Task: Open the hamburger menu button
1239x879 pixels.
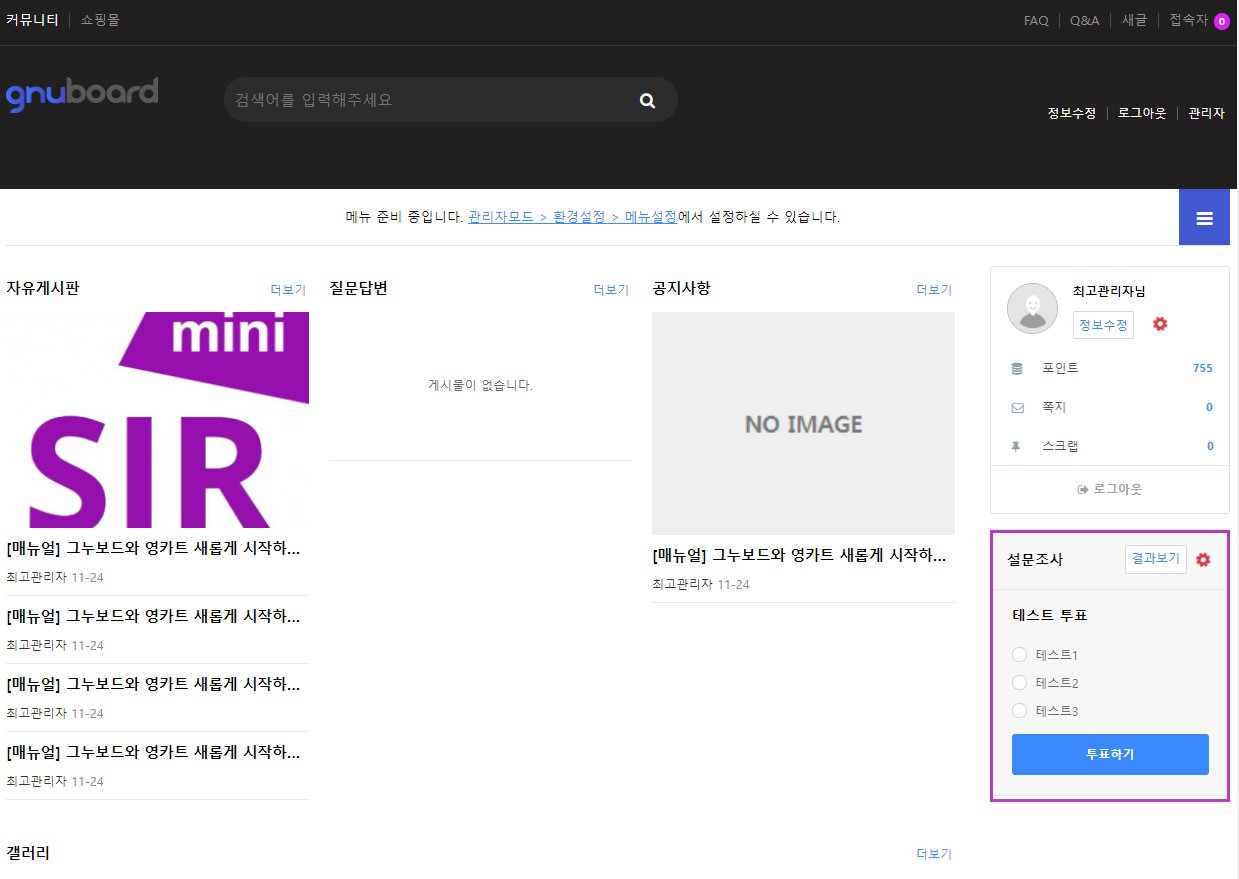Action: (x=1204, y=217)
